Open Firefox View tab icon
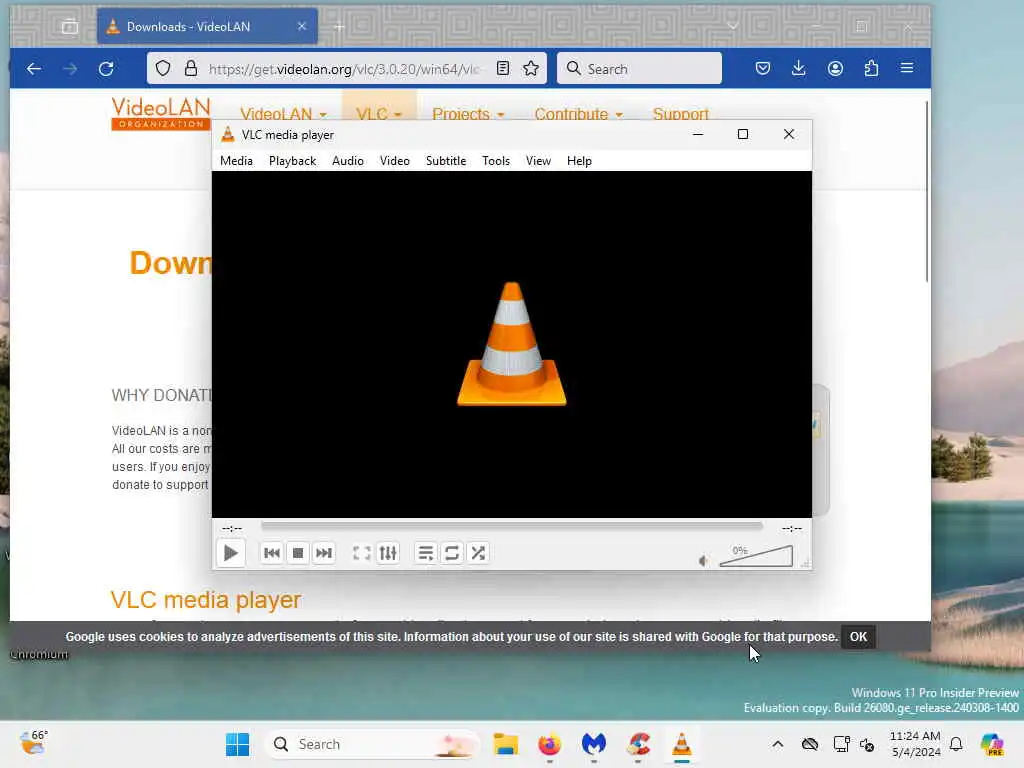 tap(70, 27)
